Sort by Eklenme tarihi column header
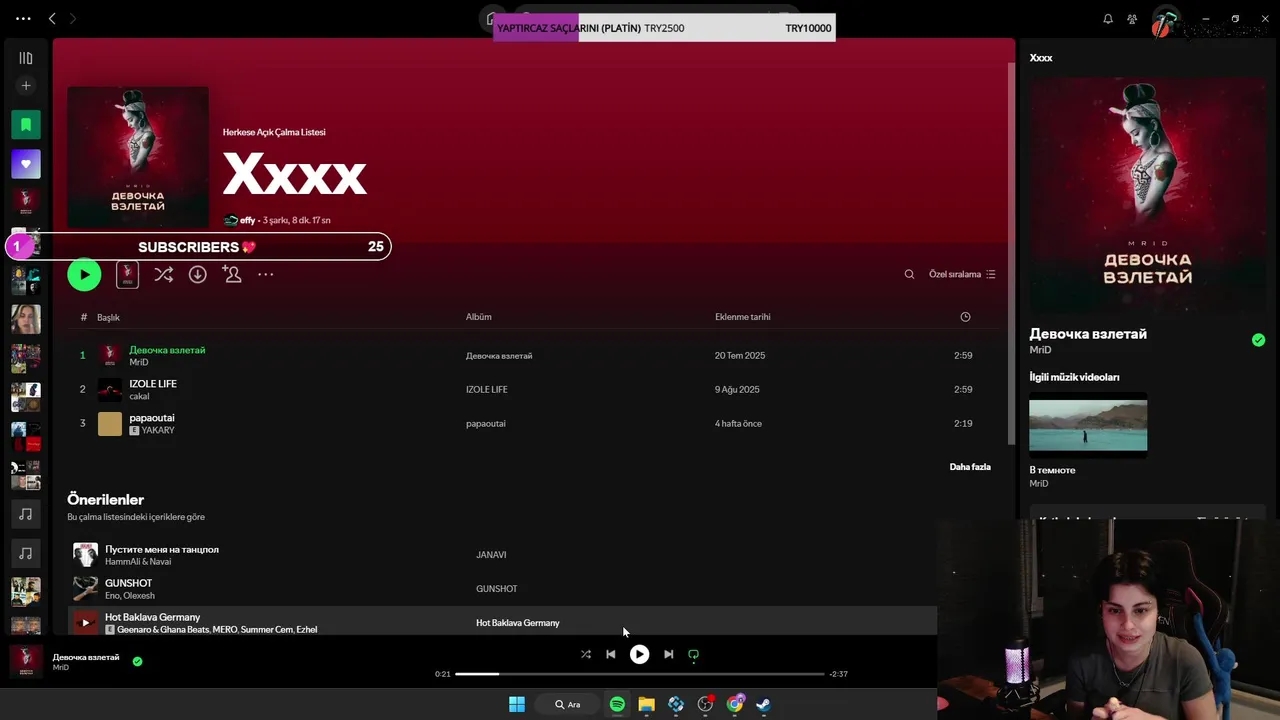Viewport: 1280px width, 720px height. coord(742,317)
